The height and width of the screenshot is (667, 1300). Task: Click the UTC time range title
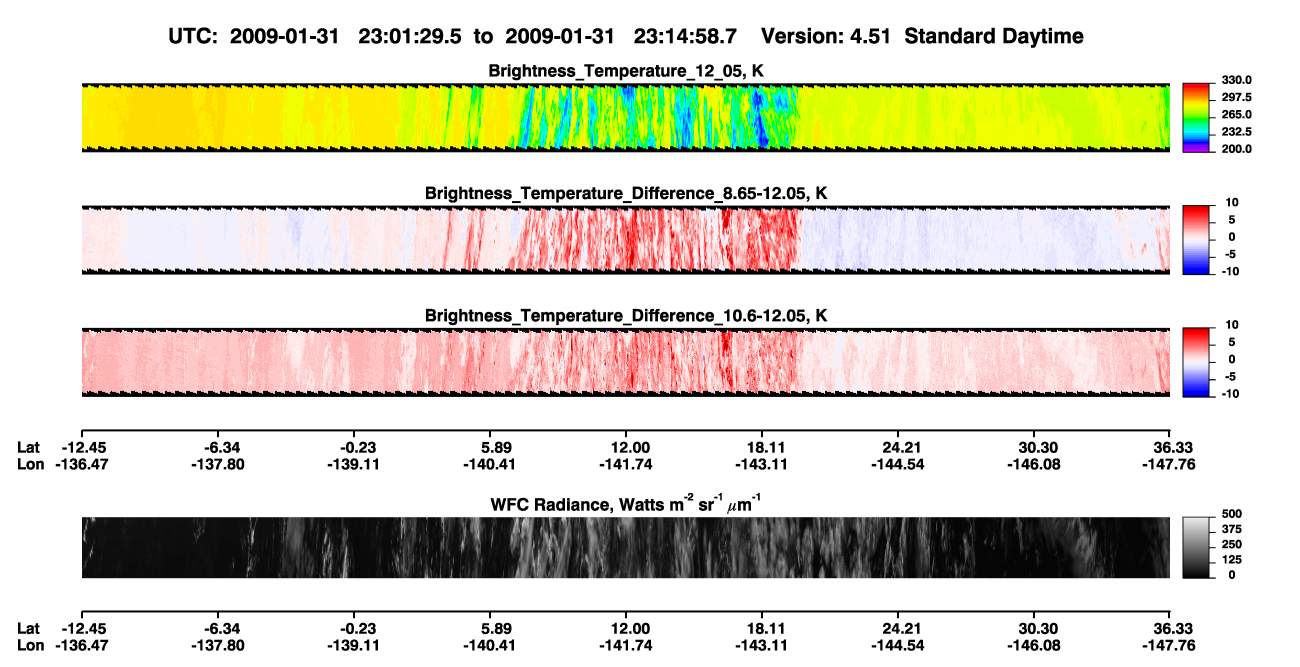pyautogui.click(x=626, y=36)
